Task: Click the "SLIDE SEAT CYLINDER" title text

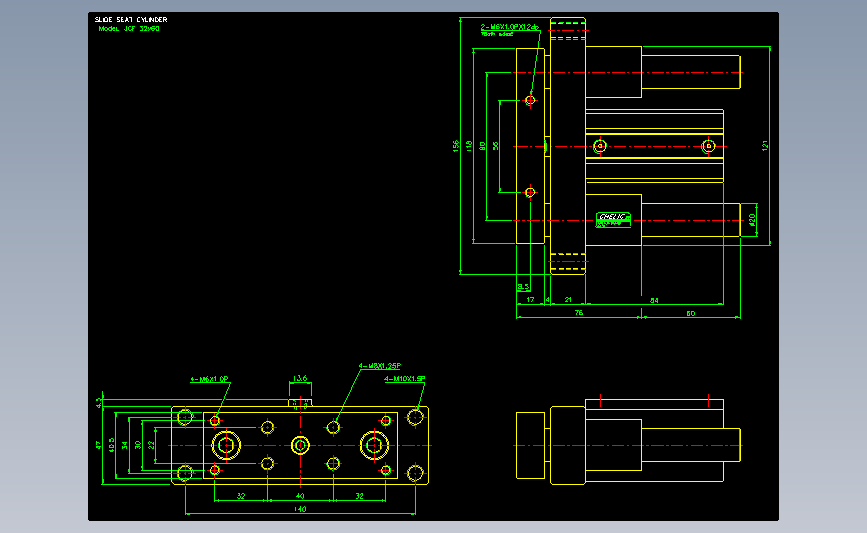Action: (x=131, y=19)
